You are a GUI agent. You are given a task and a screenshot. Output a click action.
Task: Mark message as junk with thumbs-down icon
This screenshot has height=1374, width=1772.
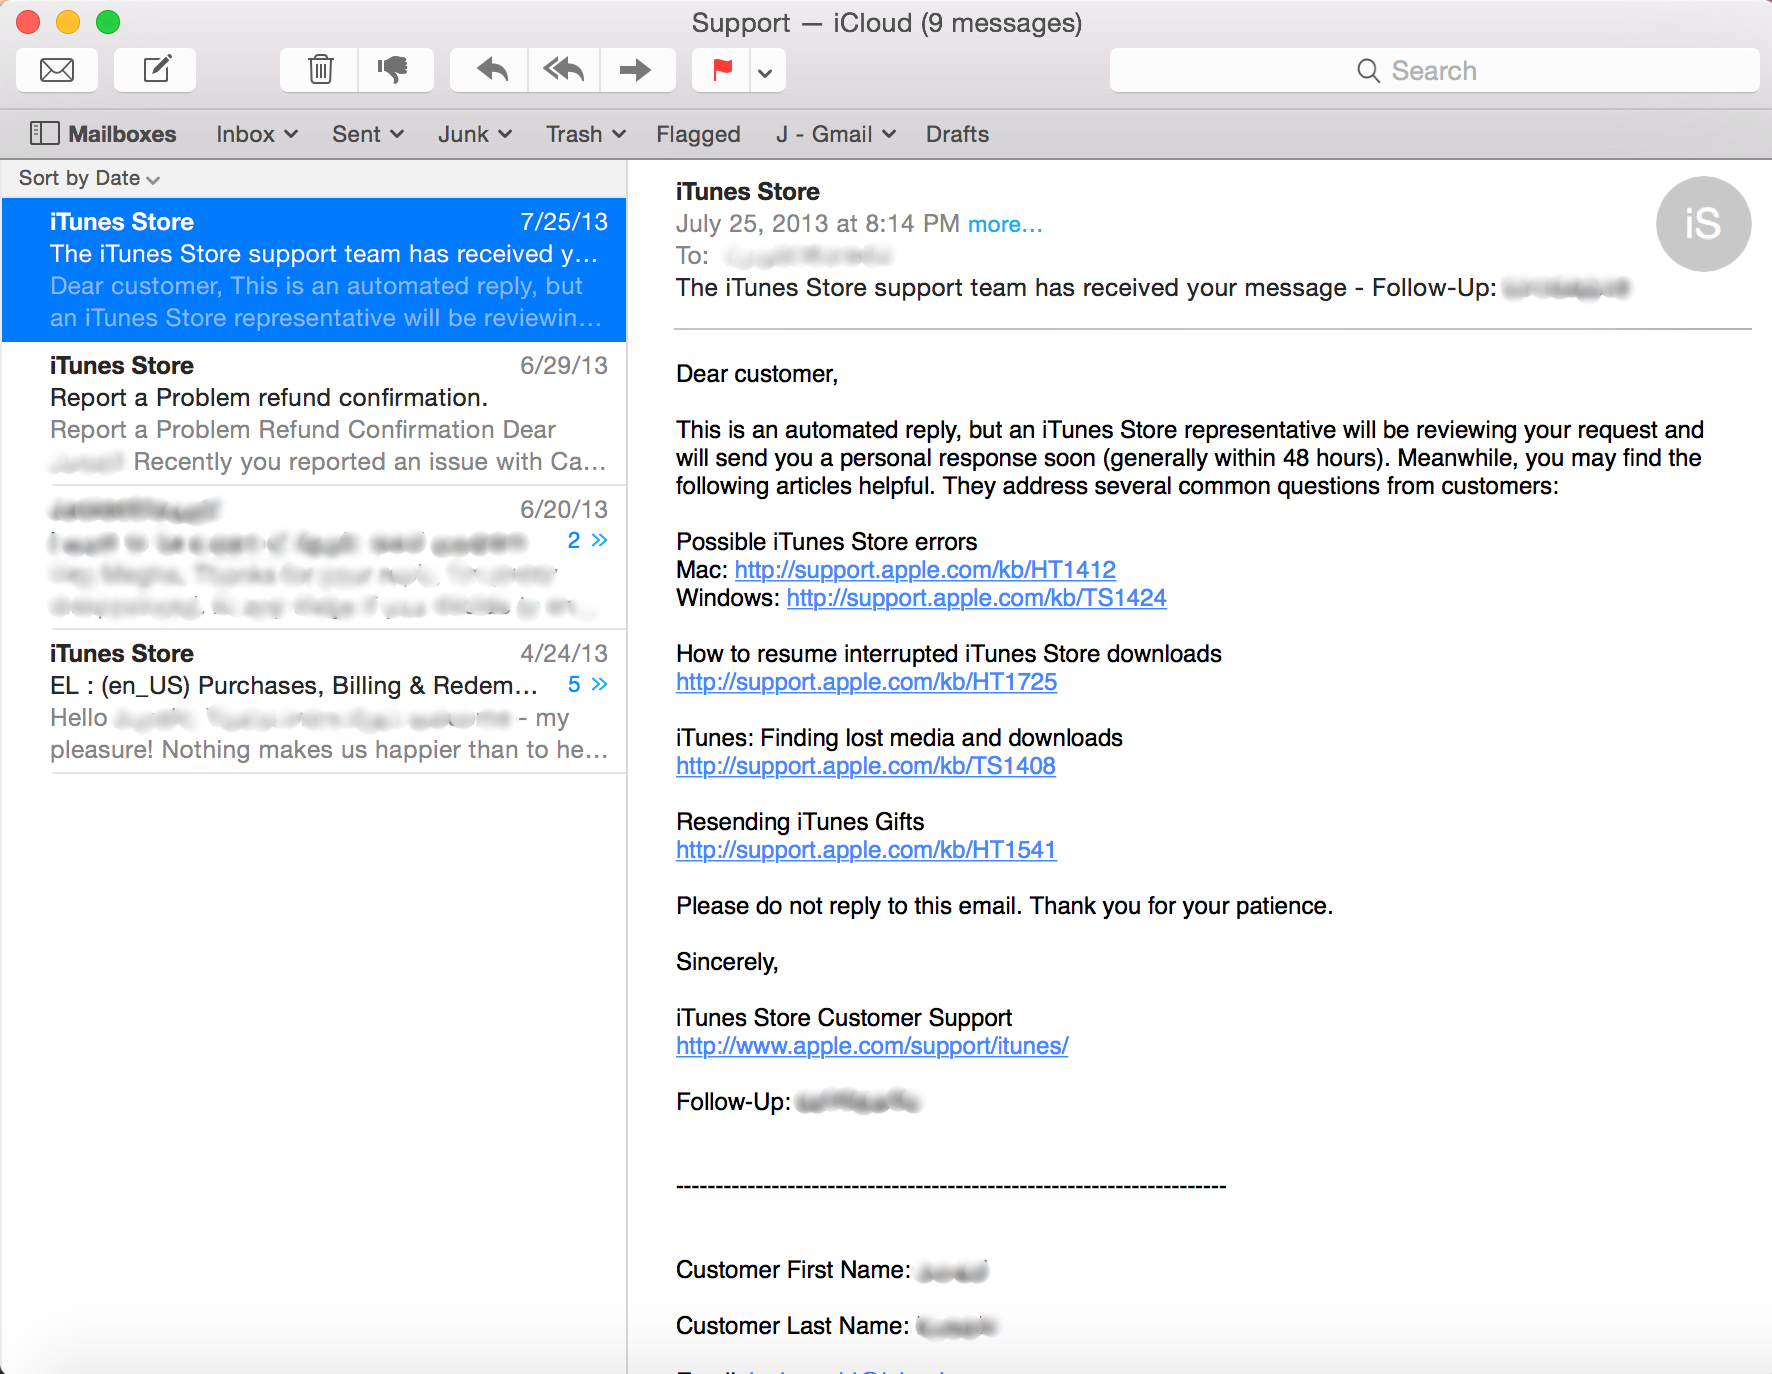[395, 70]
